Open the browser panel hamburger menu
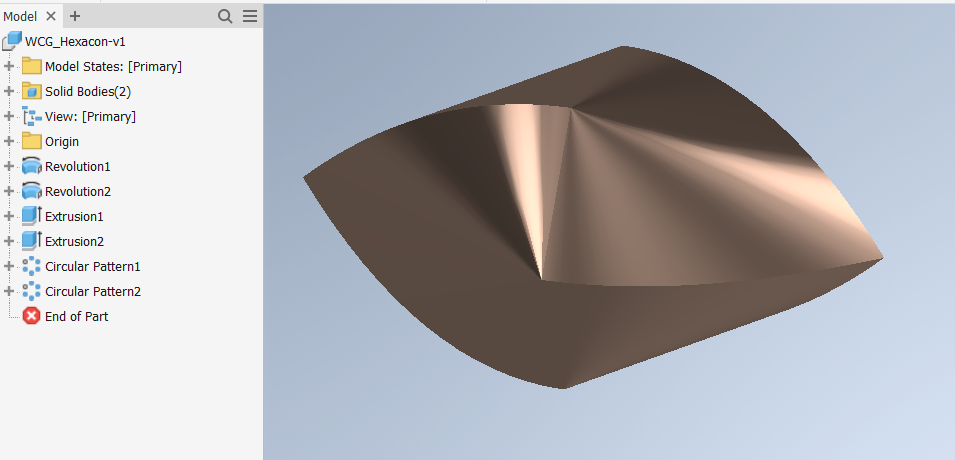This screenshot has height=460, width=955. pos(250,16)
